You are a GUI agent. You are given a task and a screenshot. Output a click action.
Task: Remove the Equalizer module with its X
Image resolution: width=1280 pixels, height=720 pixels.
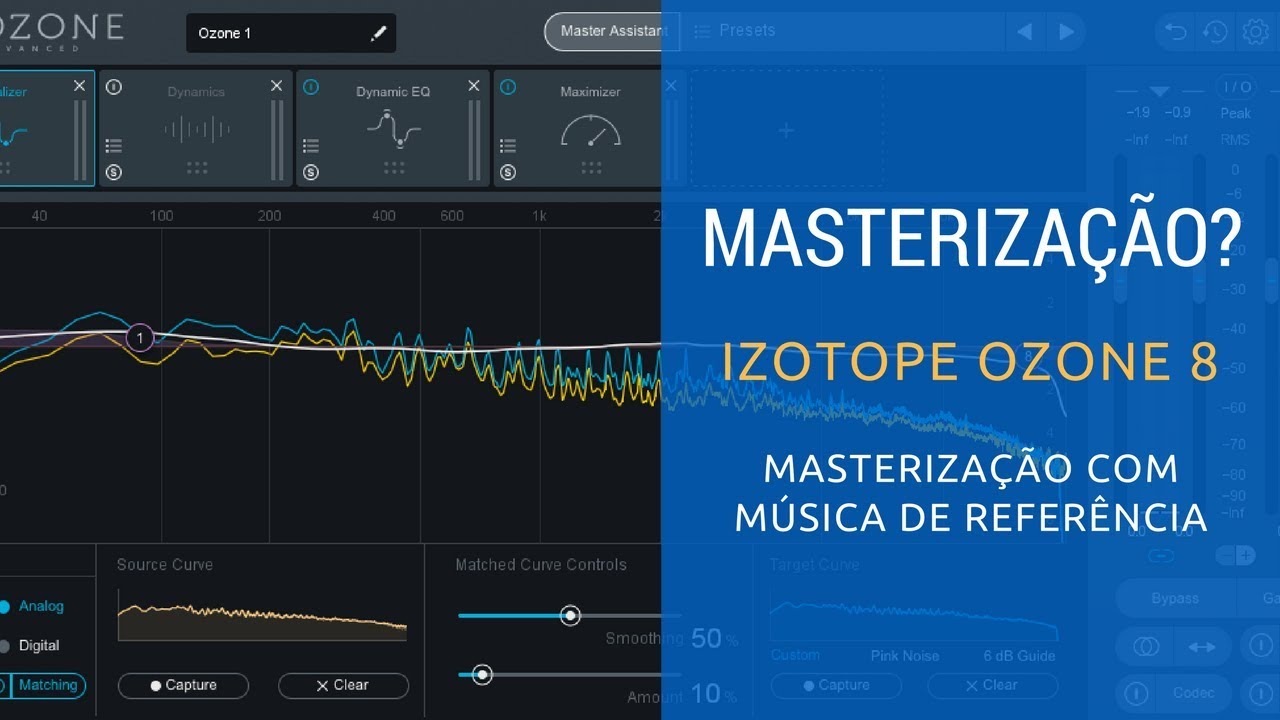(x=80, y=86)
